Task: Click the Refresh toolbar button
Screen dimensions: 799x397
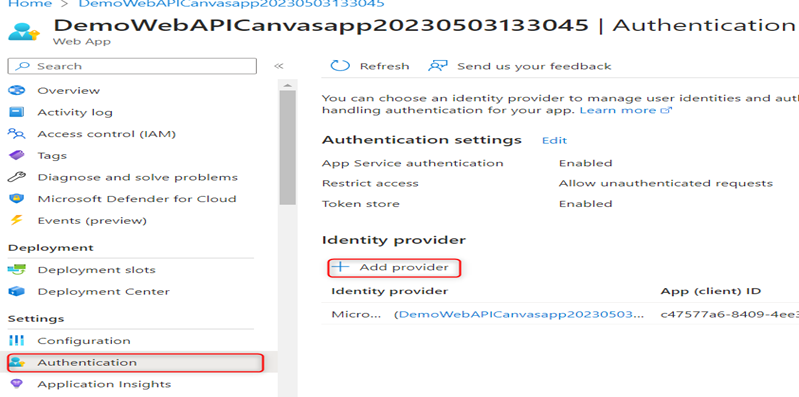Action: click(370, 66)
